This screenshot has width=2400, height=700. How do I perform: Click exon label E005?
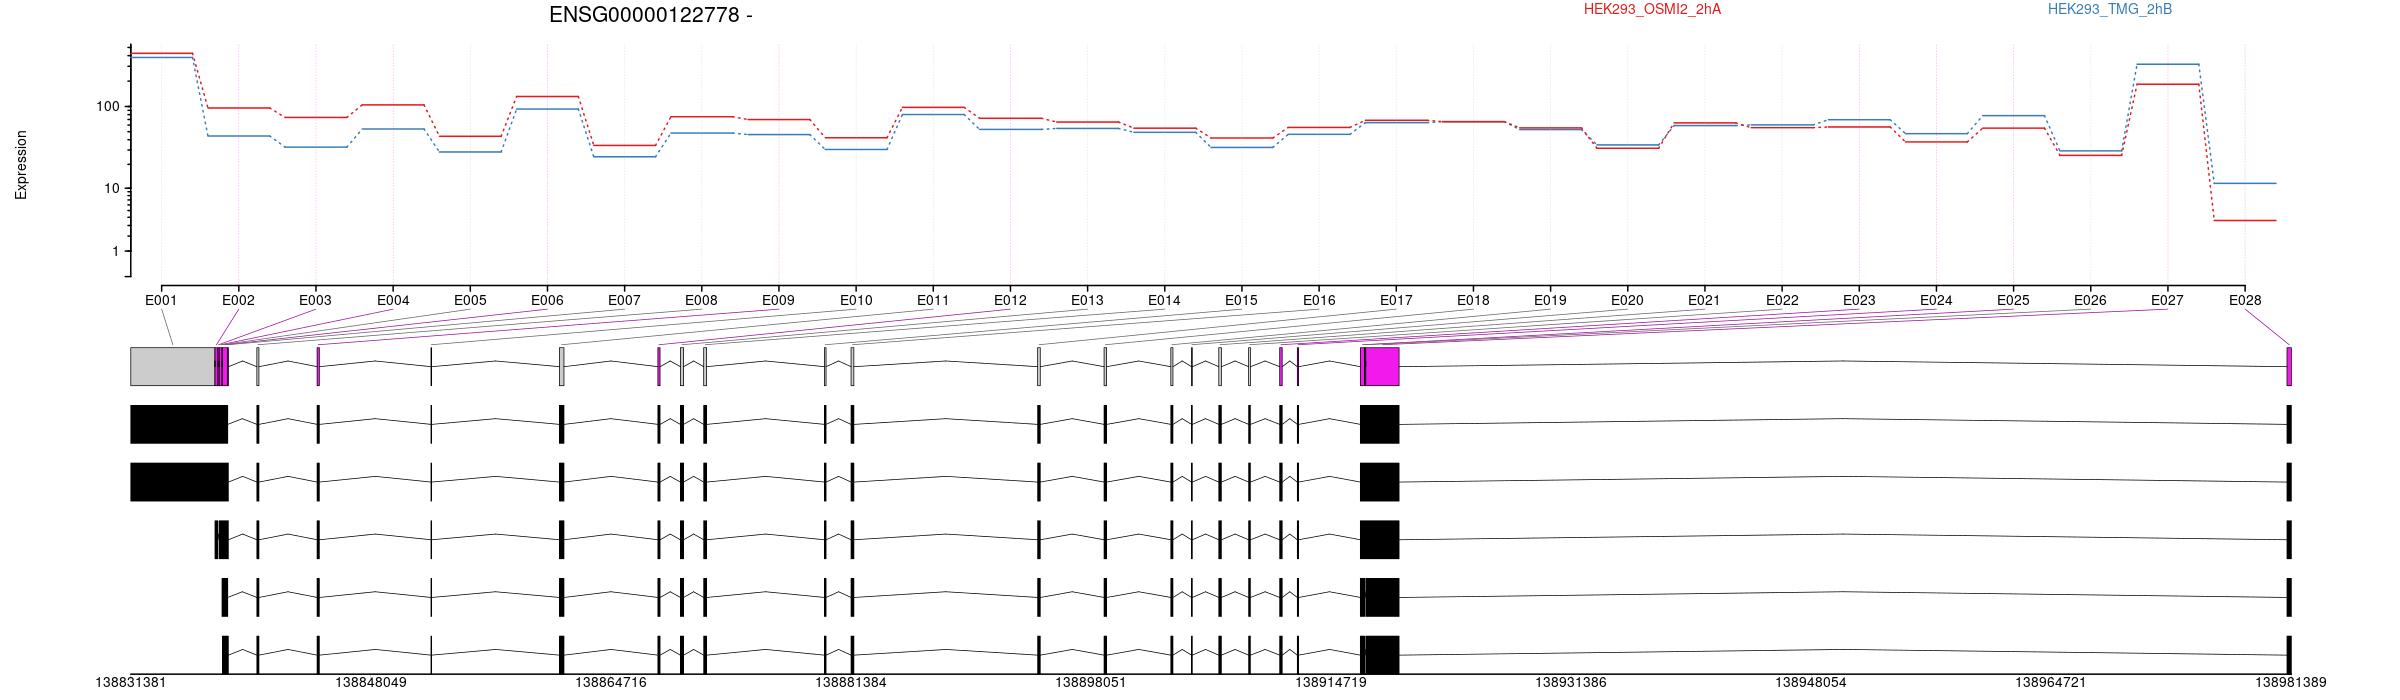[470, 300]
